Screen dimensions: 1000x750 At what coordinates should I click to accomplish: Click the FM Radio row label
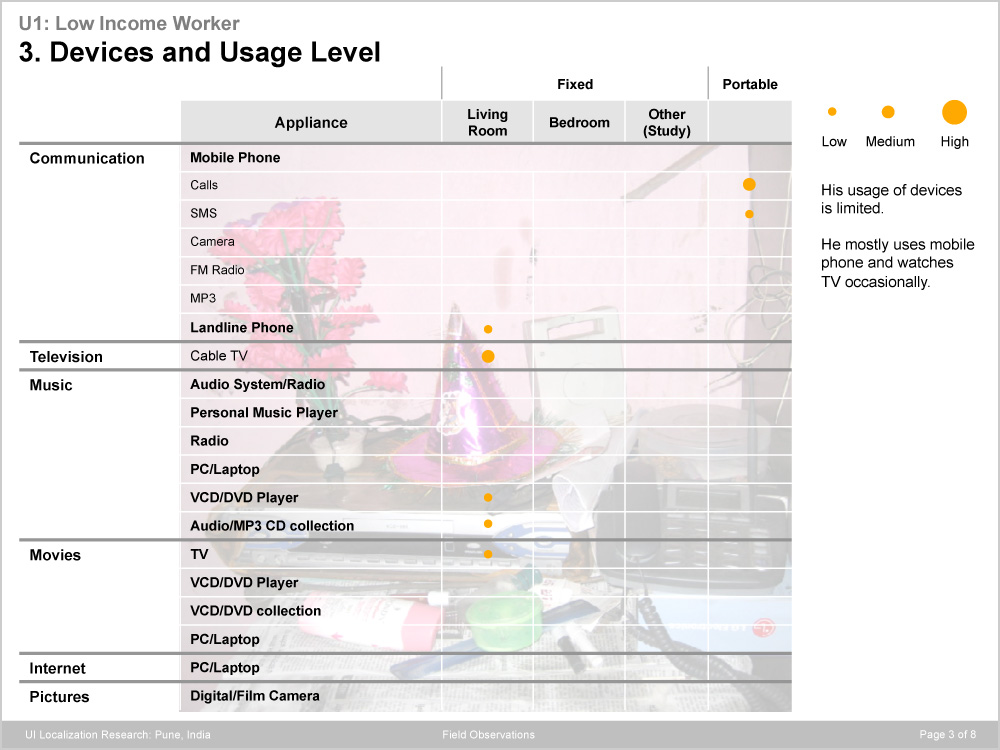(x=217, y=270)
